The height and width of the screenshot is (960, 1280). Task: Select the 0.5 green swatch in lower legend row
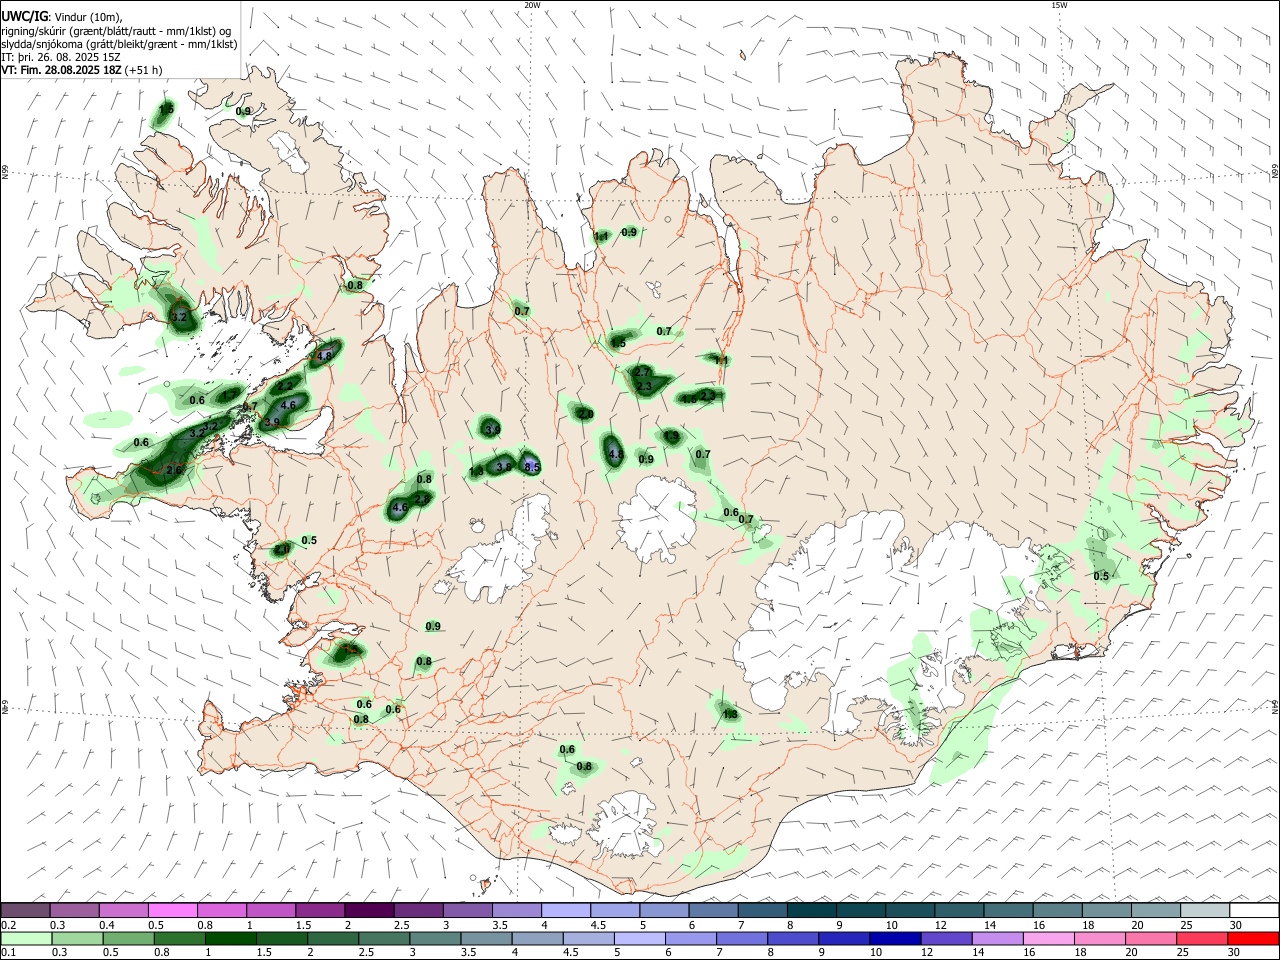click(x=130, y=938)
